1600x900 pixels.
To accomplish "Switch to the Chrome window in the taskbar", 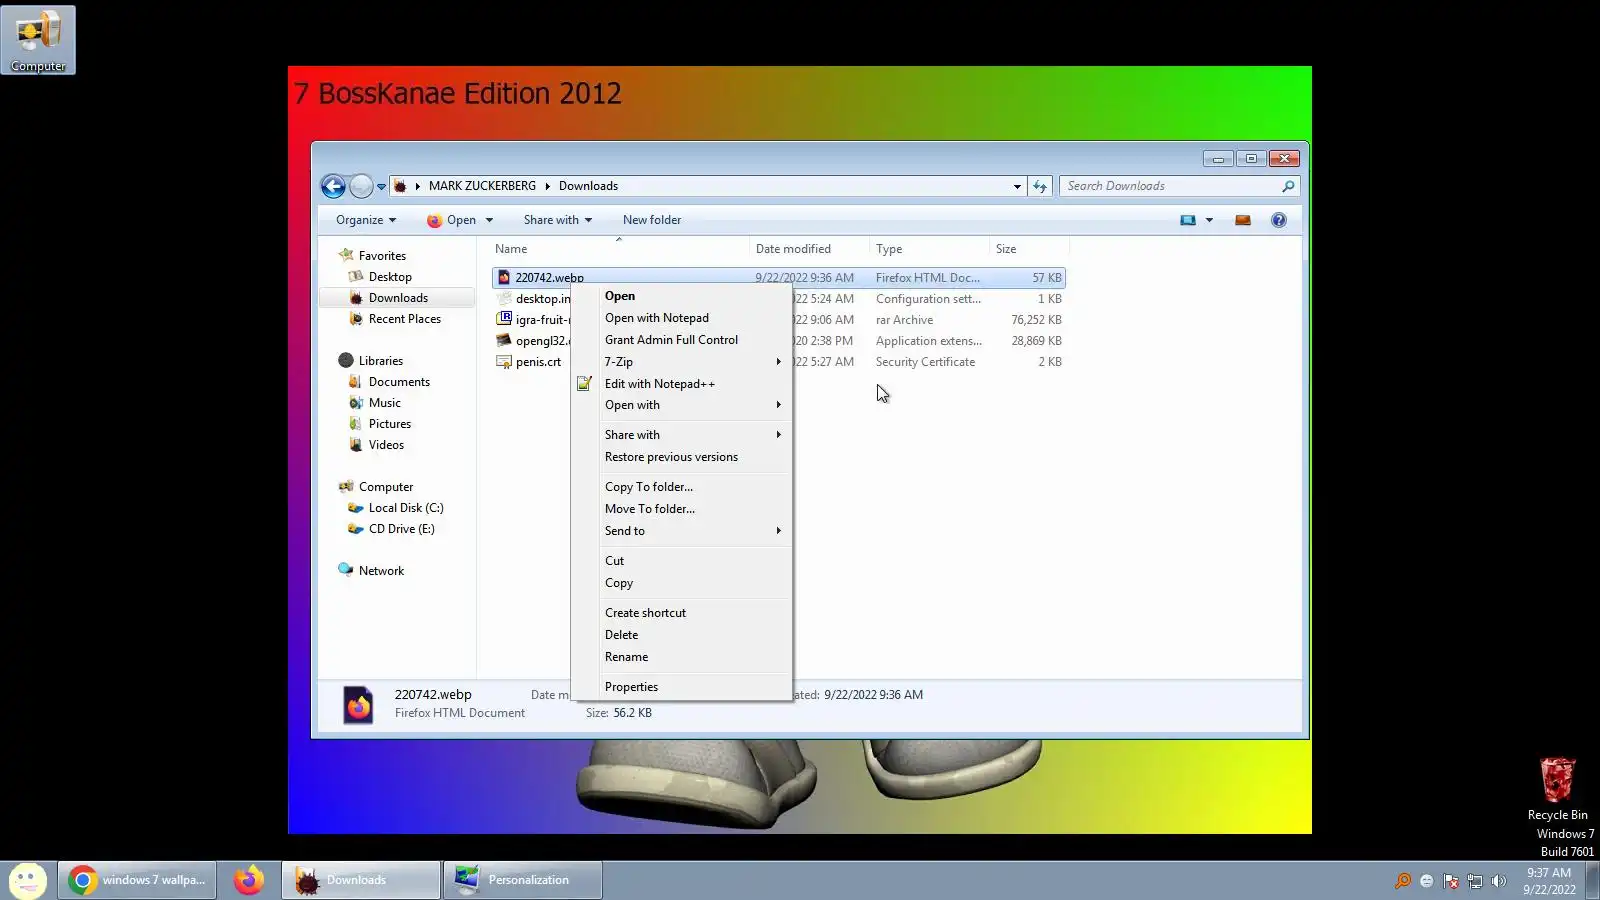I will coord(137,880).
